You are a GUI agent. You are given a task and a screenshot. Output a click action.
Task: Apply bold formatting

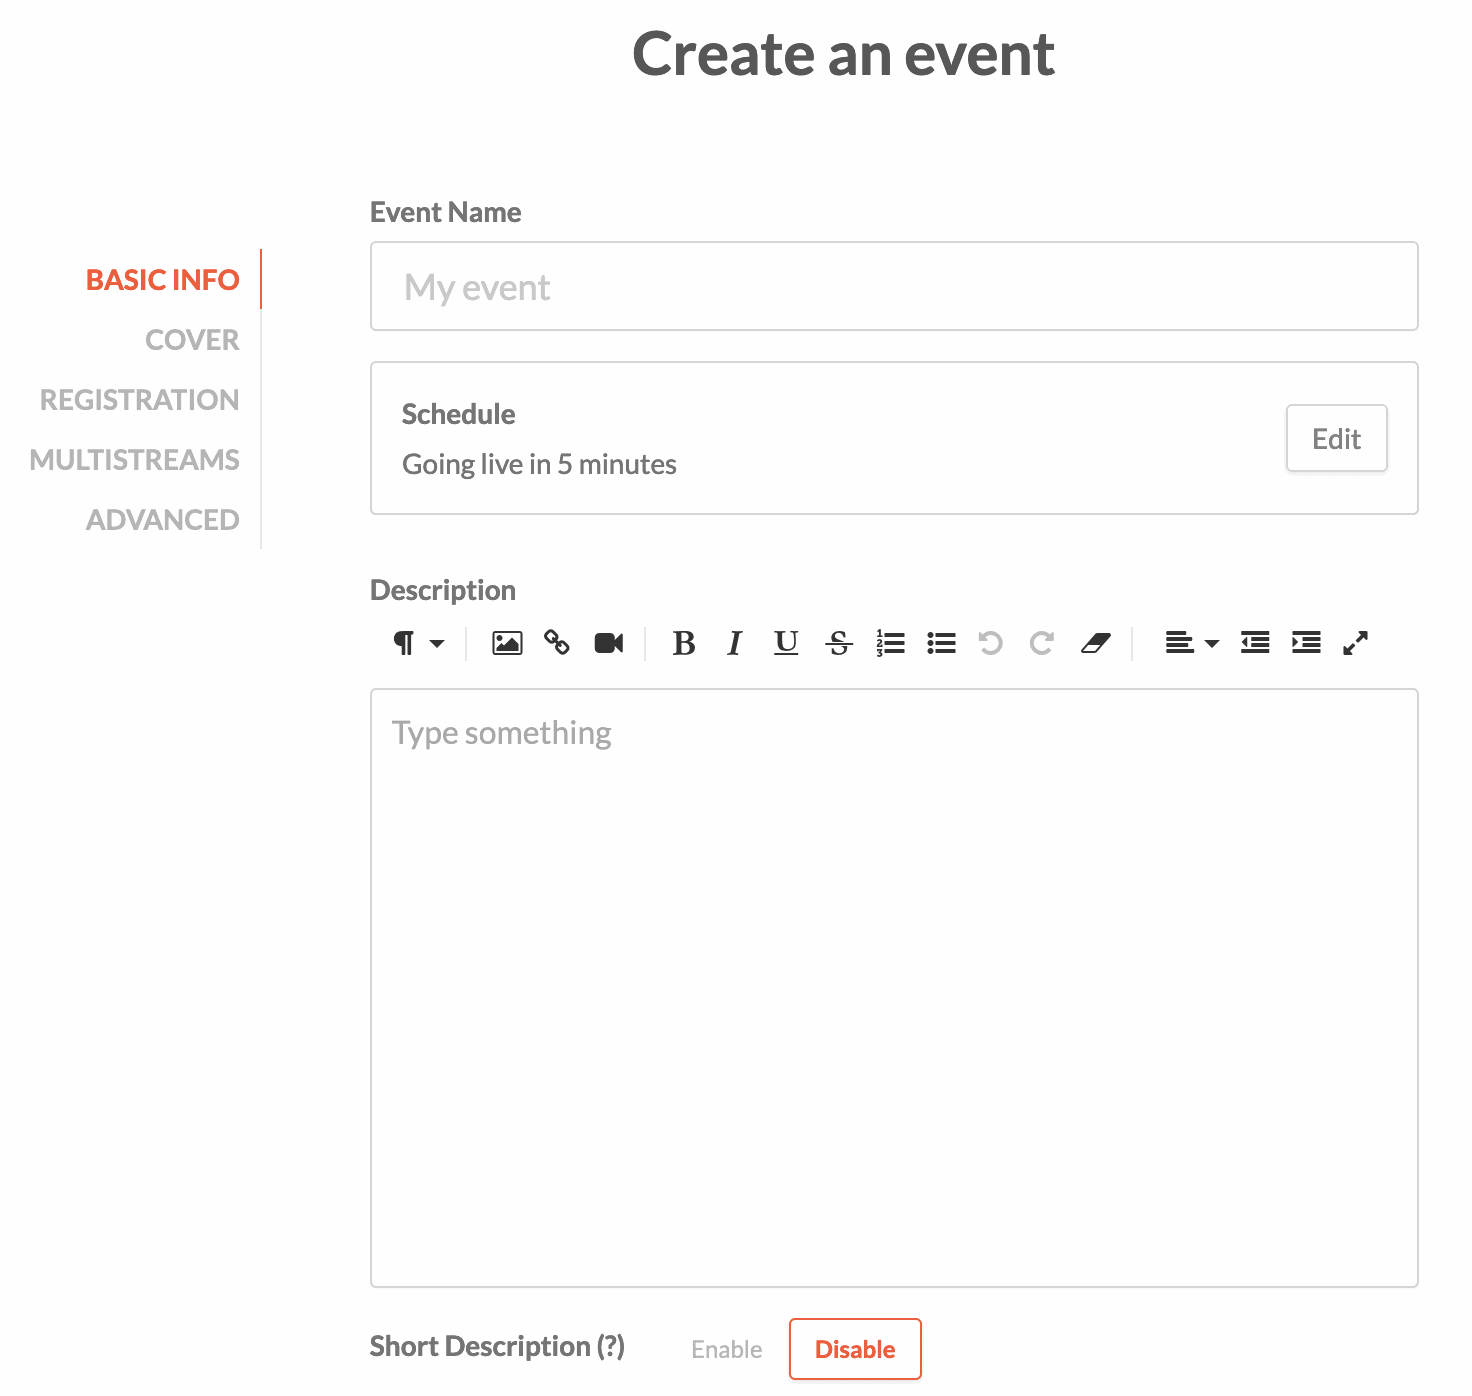(x=684, y=643)
